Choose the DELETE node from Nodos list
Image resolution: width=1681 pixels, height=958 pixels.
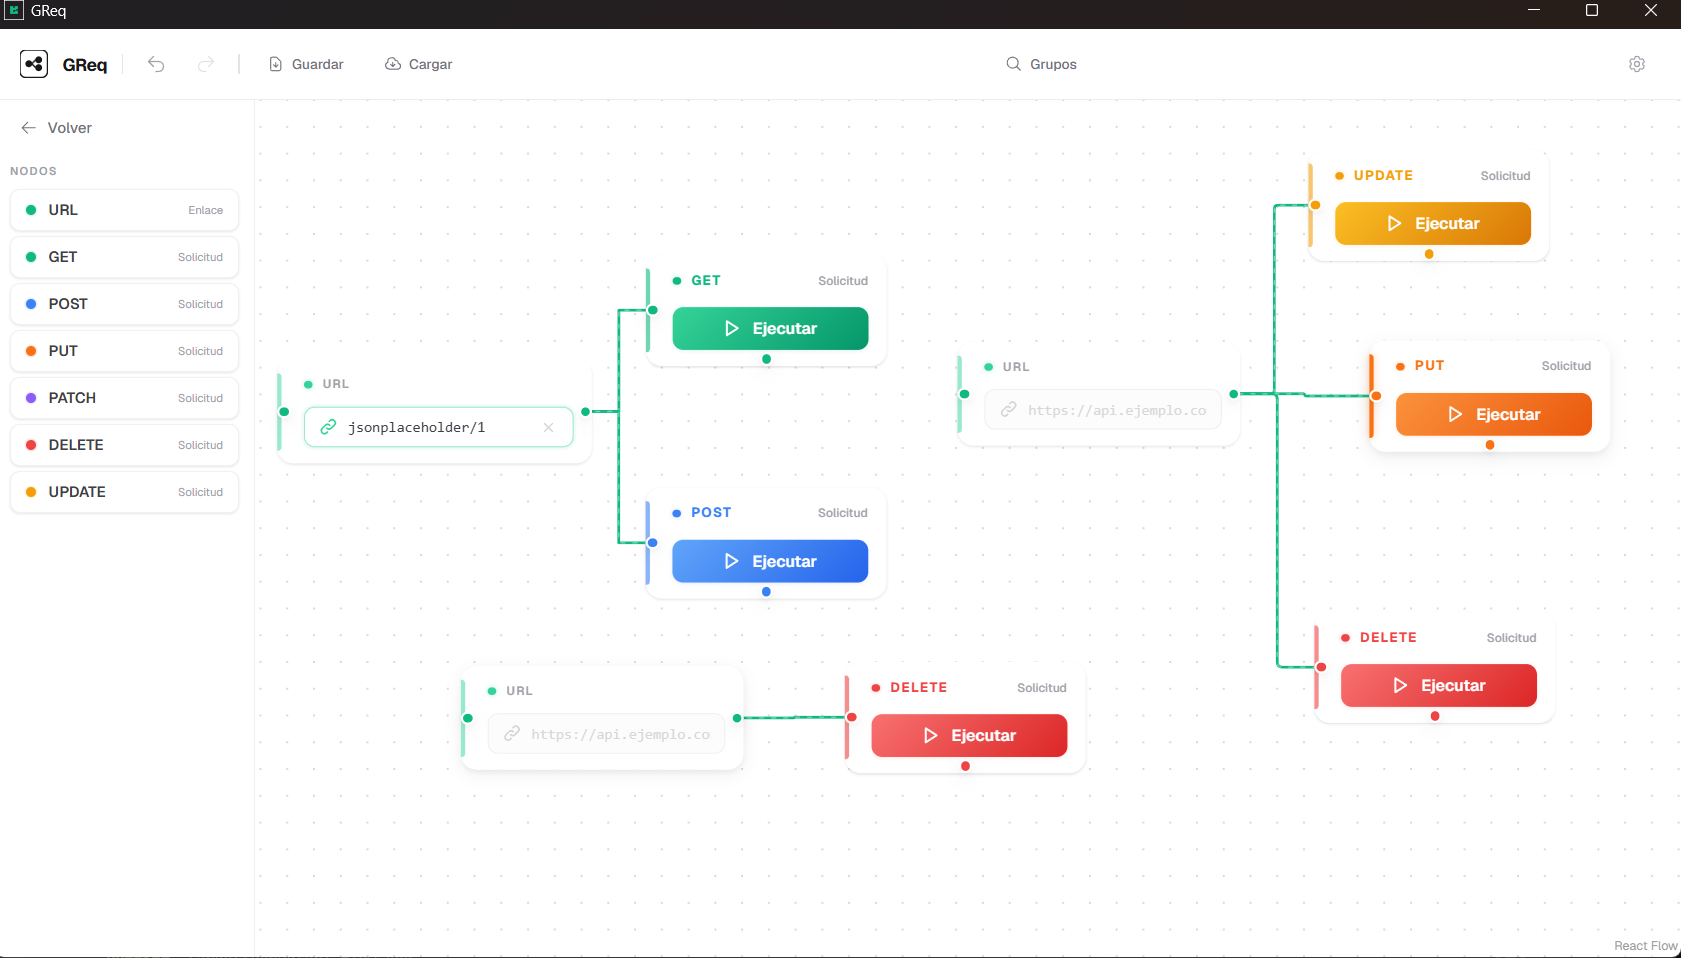[125, 445]
